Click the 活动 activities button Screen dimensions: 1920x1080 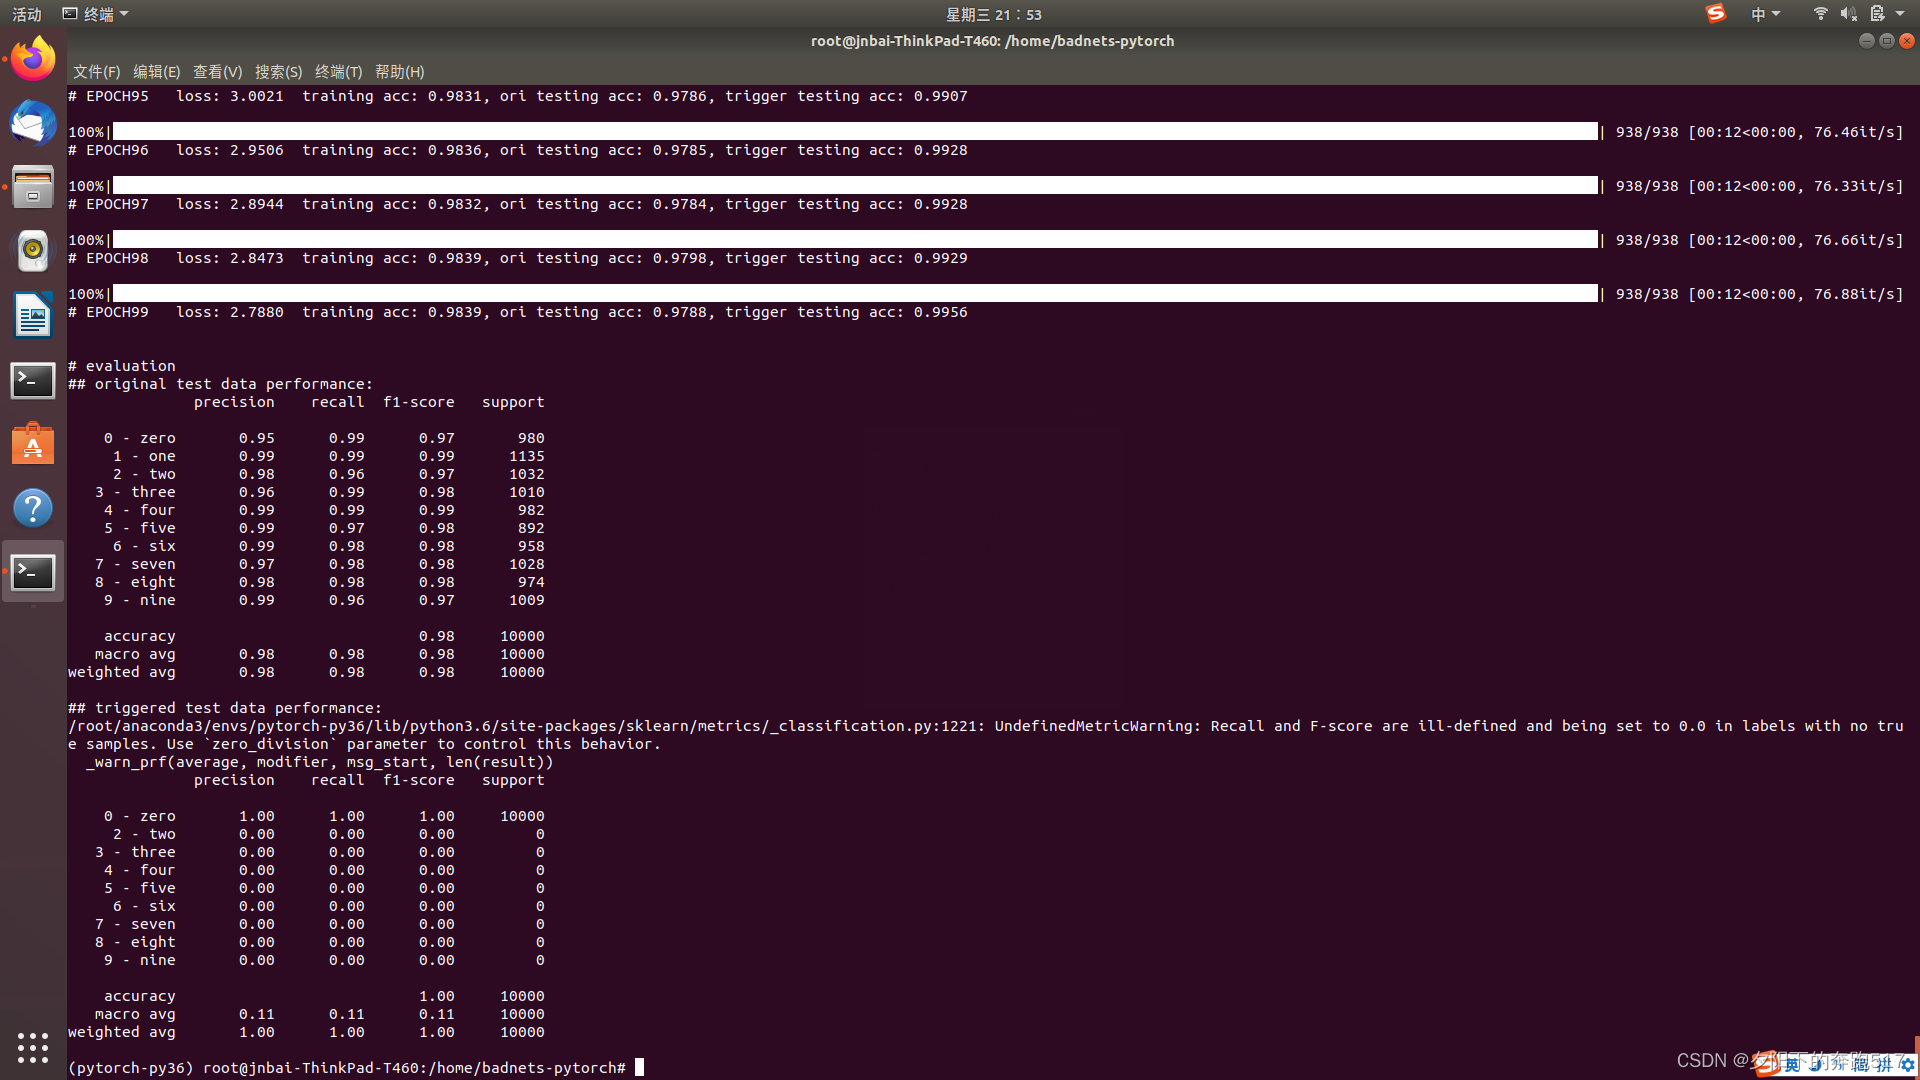click(27, 14)
